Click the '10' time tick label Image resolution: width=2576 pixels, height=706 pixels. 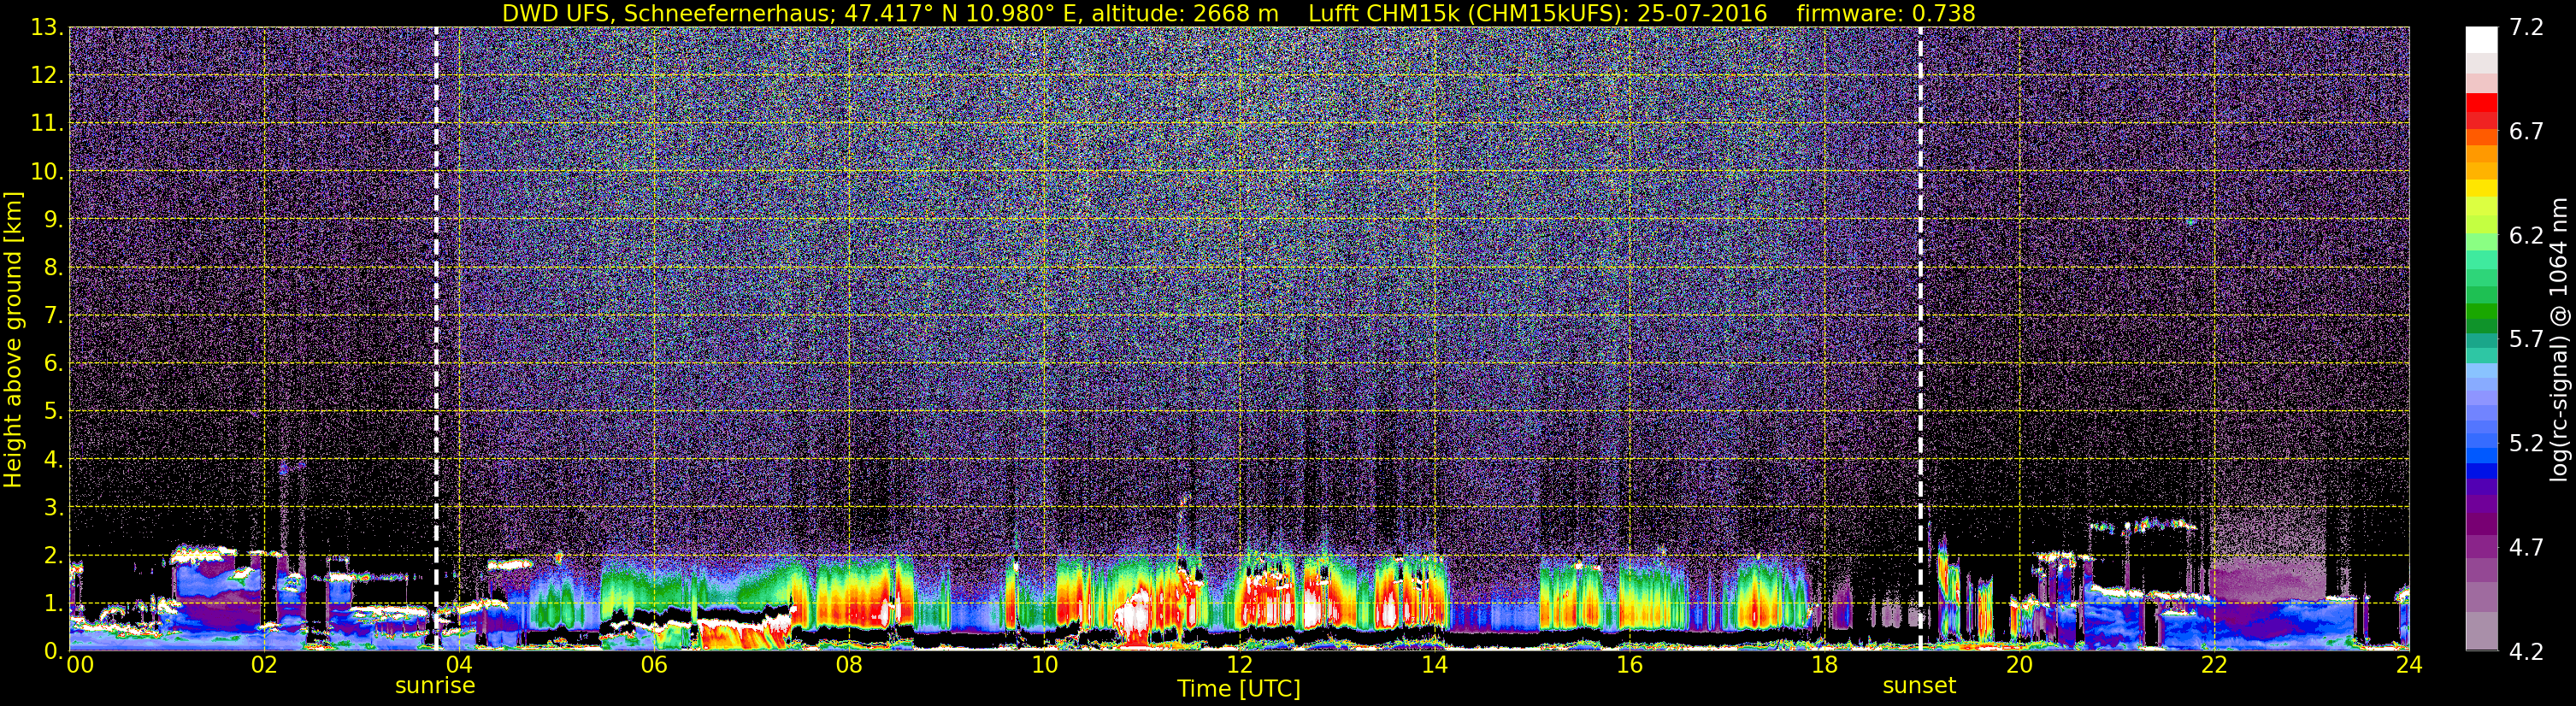1044,665
